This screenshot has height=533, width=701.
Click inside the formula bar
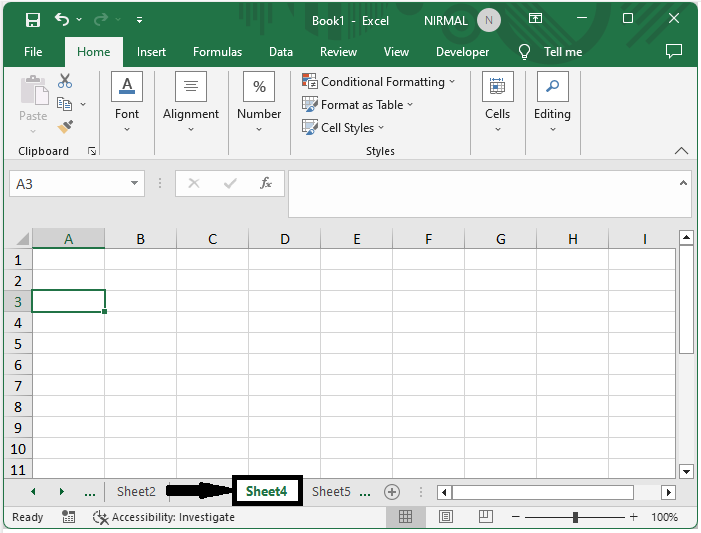[483, 194]
